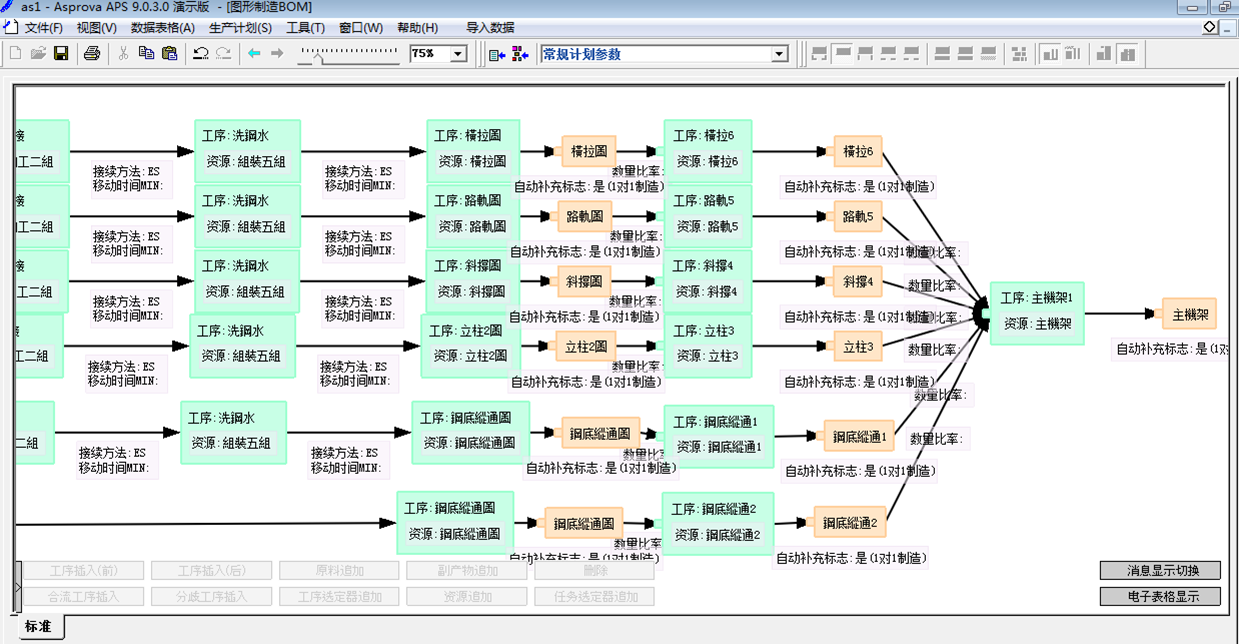Click the zoom slider handle in toolbar

pos(318,57)
